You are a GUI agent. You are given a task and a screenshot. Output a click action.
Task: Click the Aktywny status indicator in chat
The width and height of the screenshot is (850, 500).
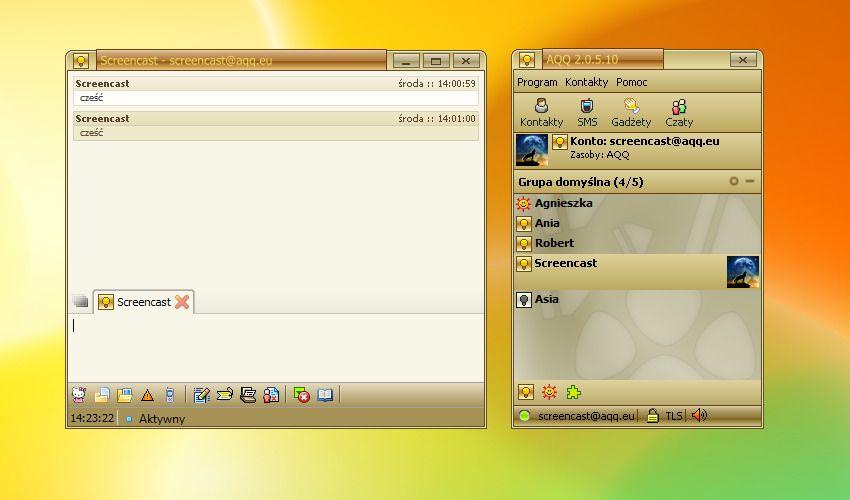click(156, 419)
